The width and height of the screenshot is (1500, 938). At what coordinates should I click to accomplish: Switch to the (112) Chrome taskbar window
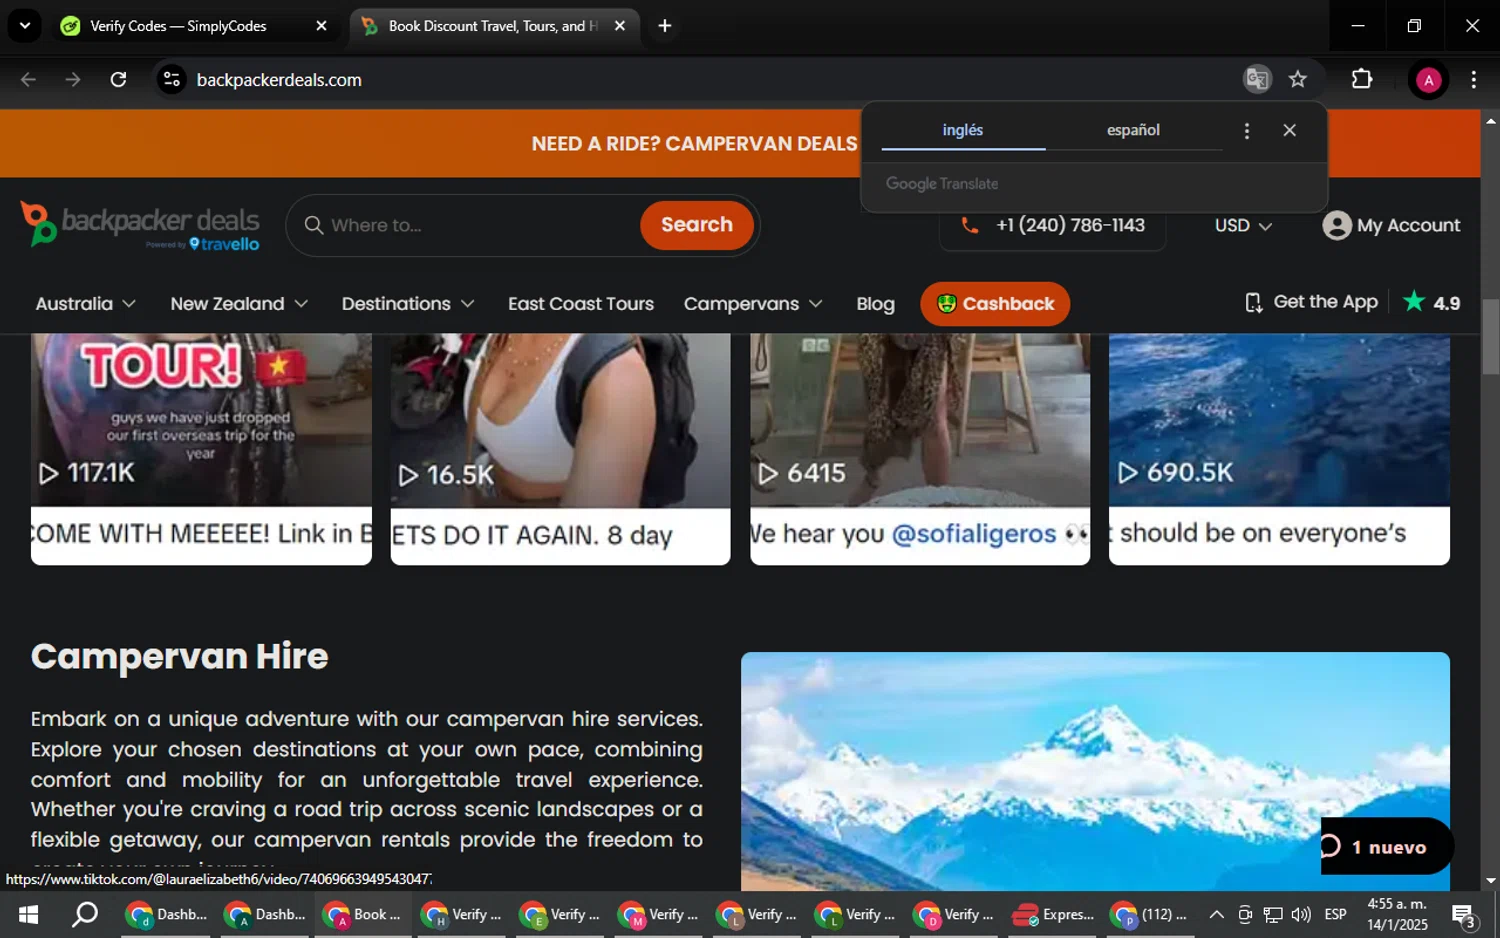click(x=1150, y=914)
